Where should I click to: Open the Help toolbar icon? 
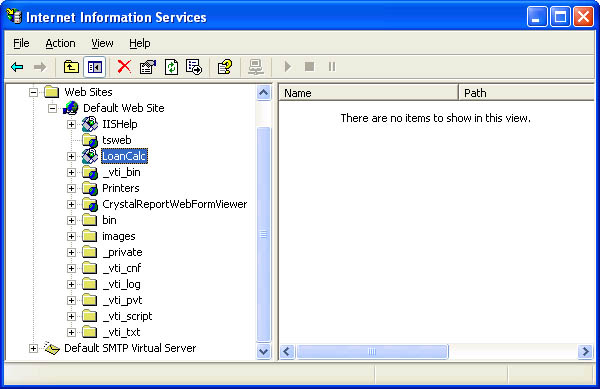pyautogui.click(x=225, y=67)
